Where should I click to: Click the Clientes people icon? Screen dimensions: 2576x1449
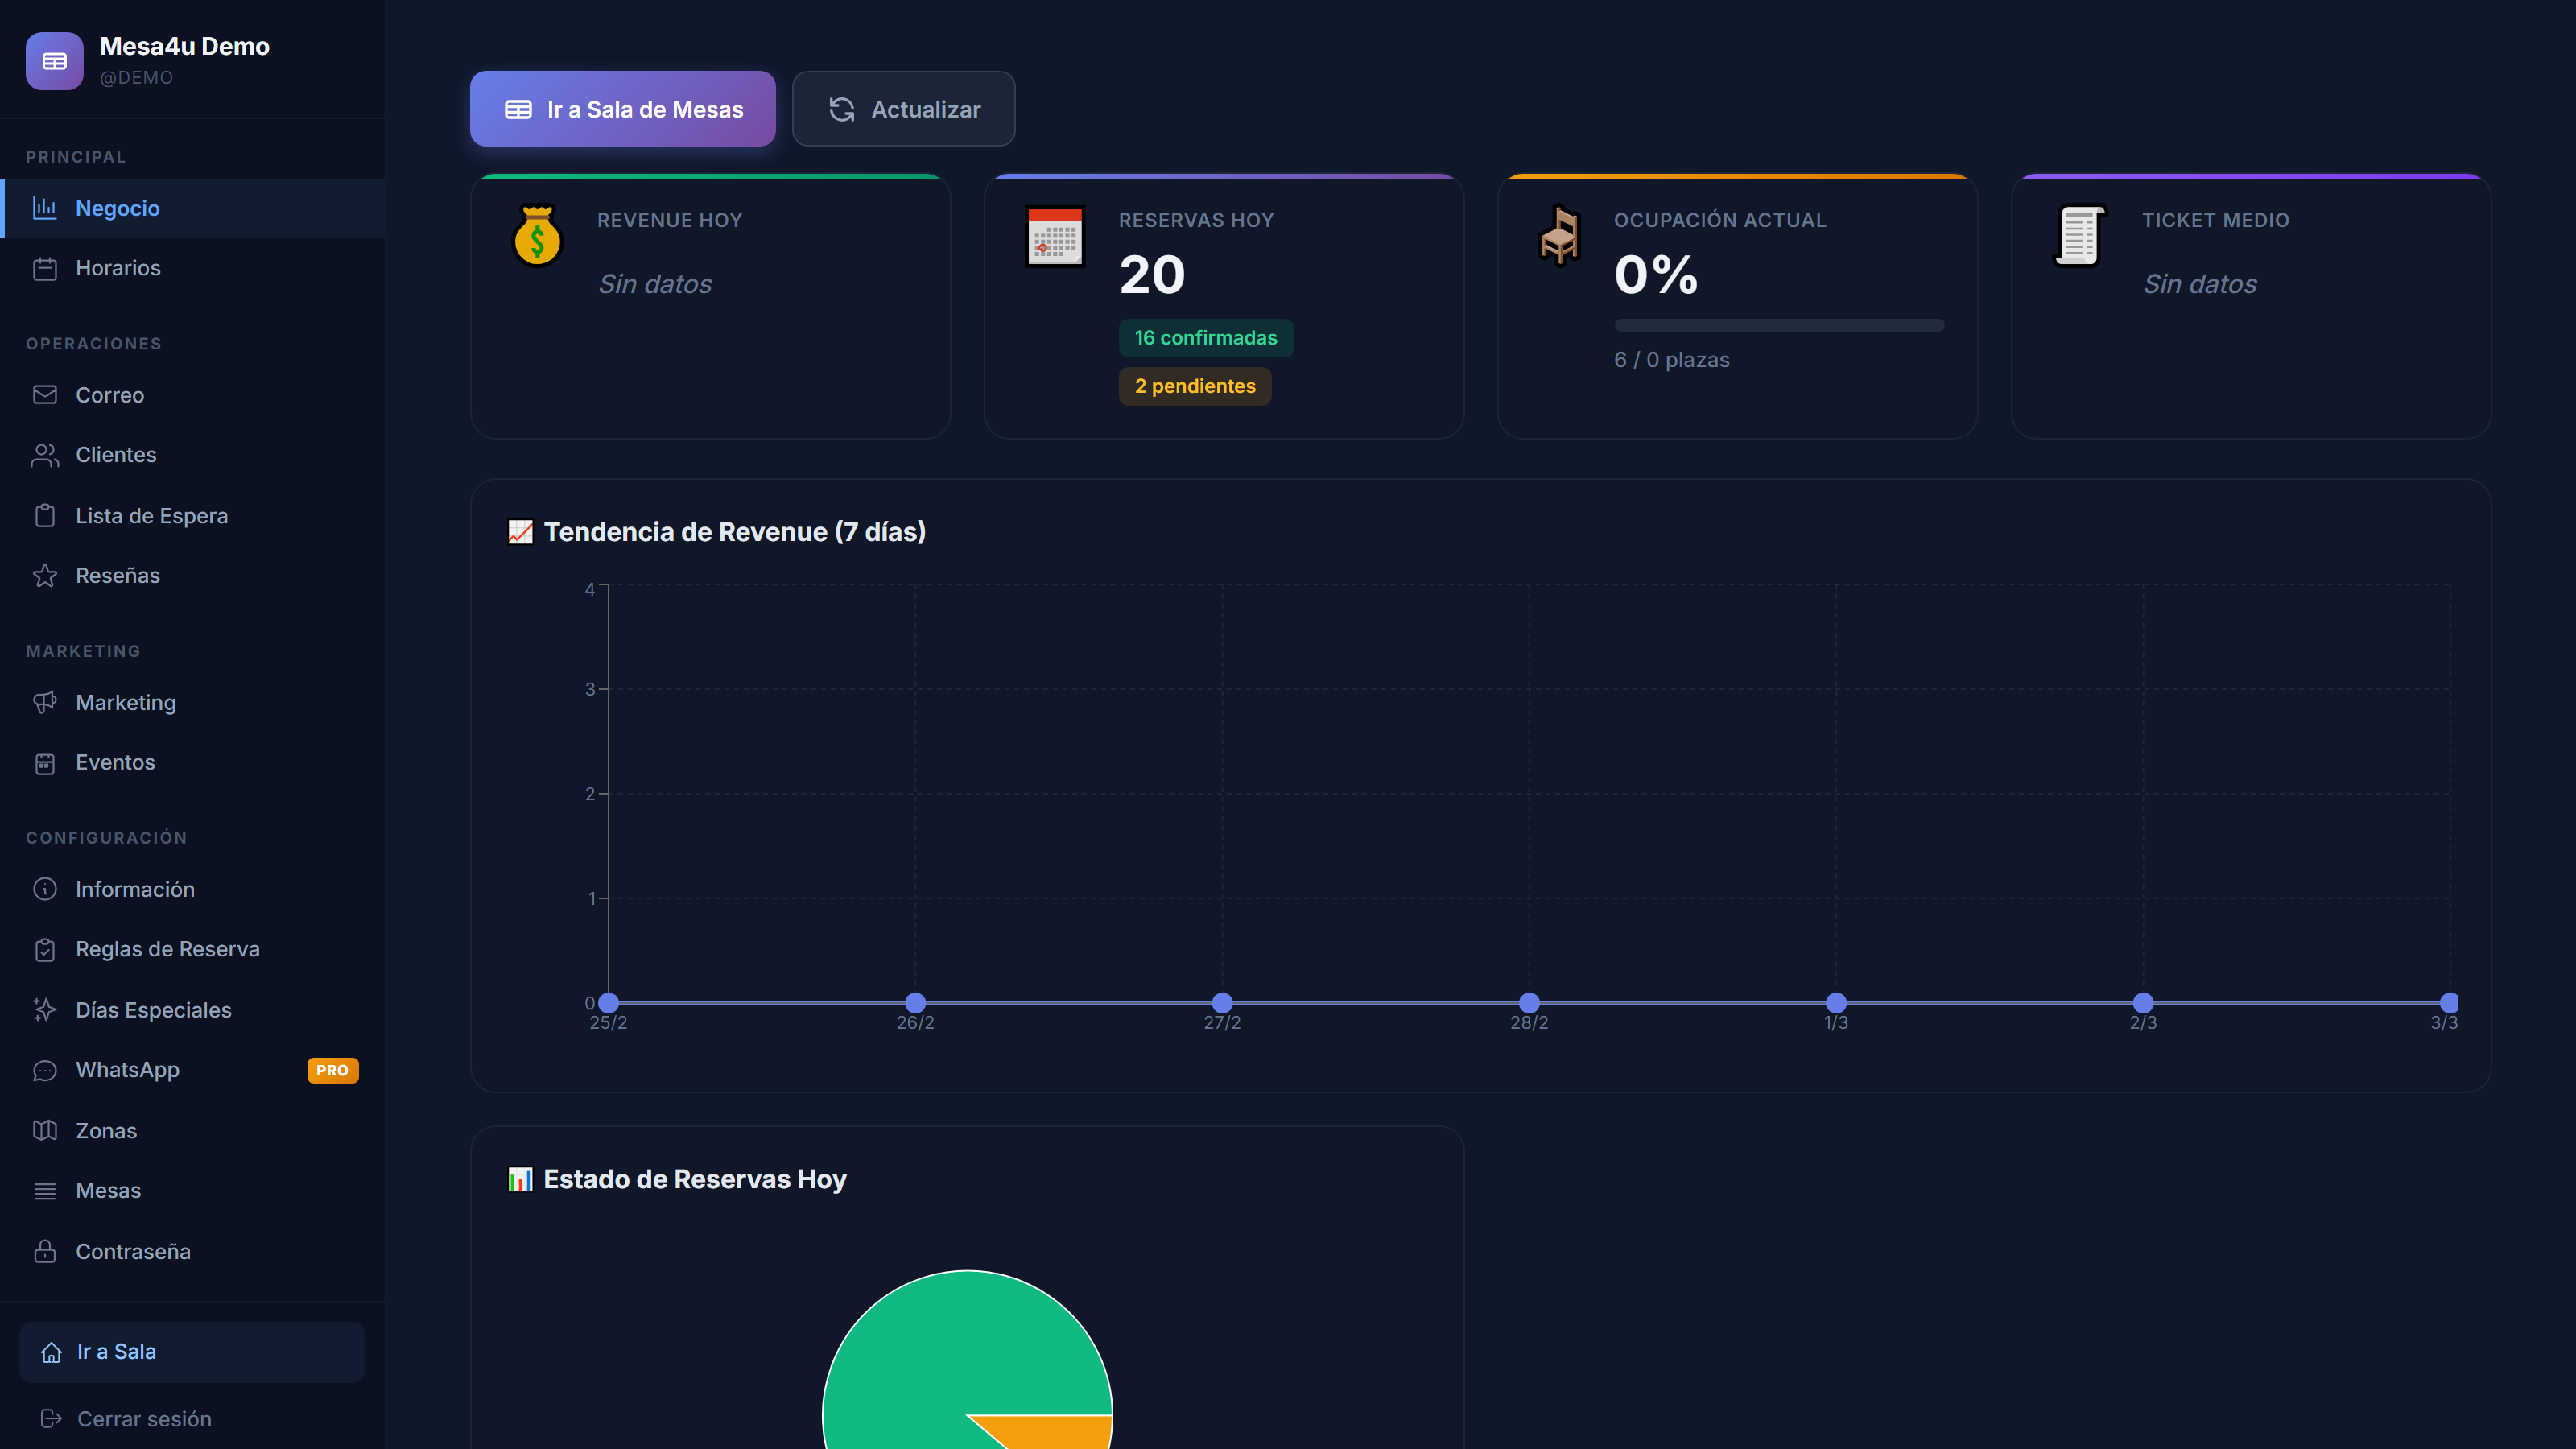tap(45, 455)
